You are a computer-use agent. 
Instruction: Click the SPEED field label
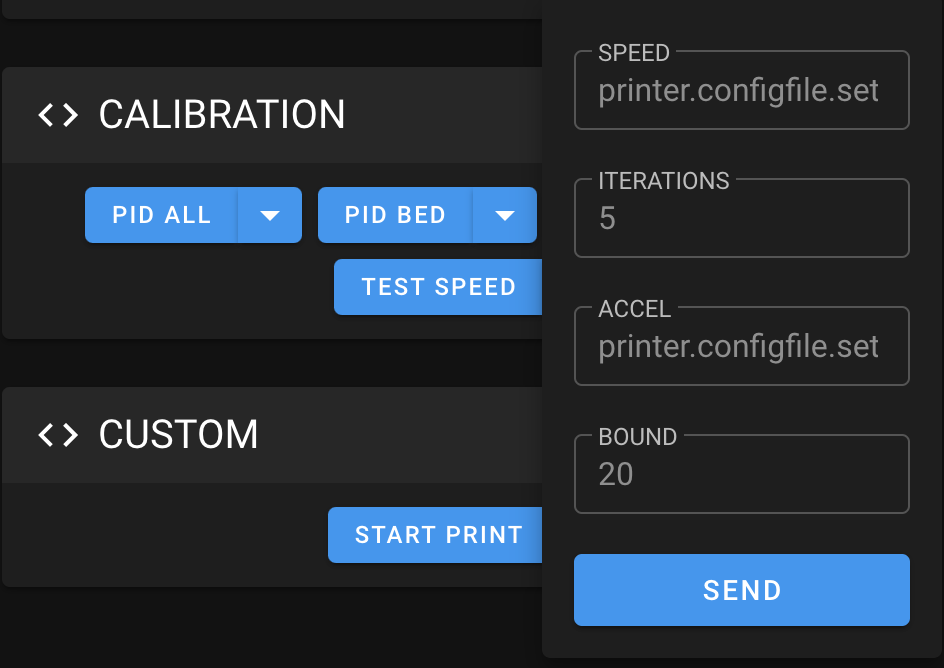click(x=633, y=53)
